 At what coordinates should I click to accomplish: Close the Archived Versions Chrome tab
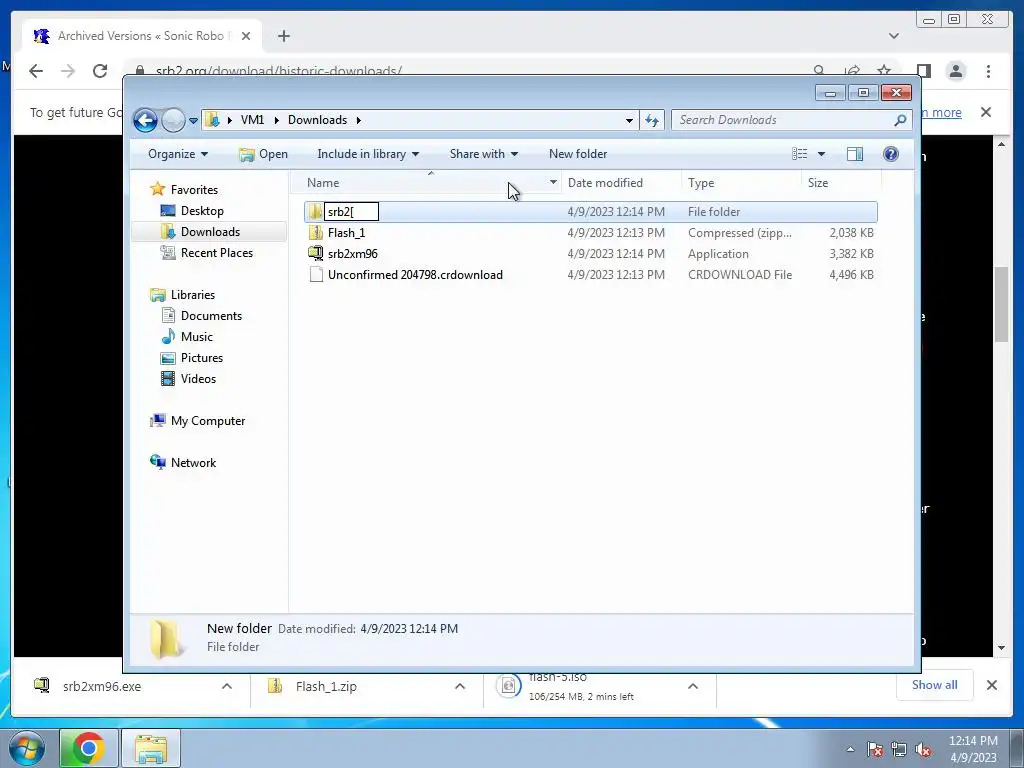pyautogui.click(x=246, y=36)
